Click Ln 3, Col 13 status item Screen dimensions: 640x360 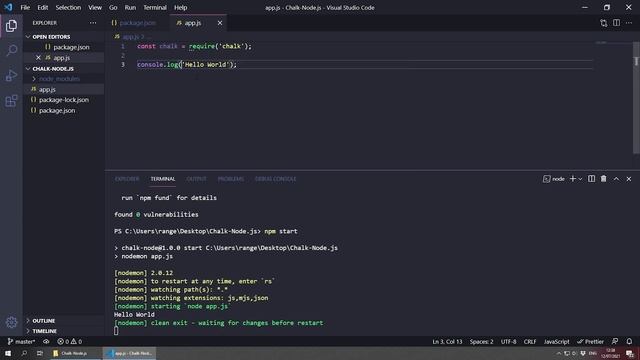pos(447,341)
